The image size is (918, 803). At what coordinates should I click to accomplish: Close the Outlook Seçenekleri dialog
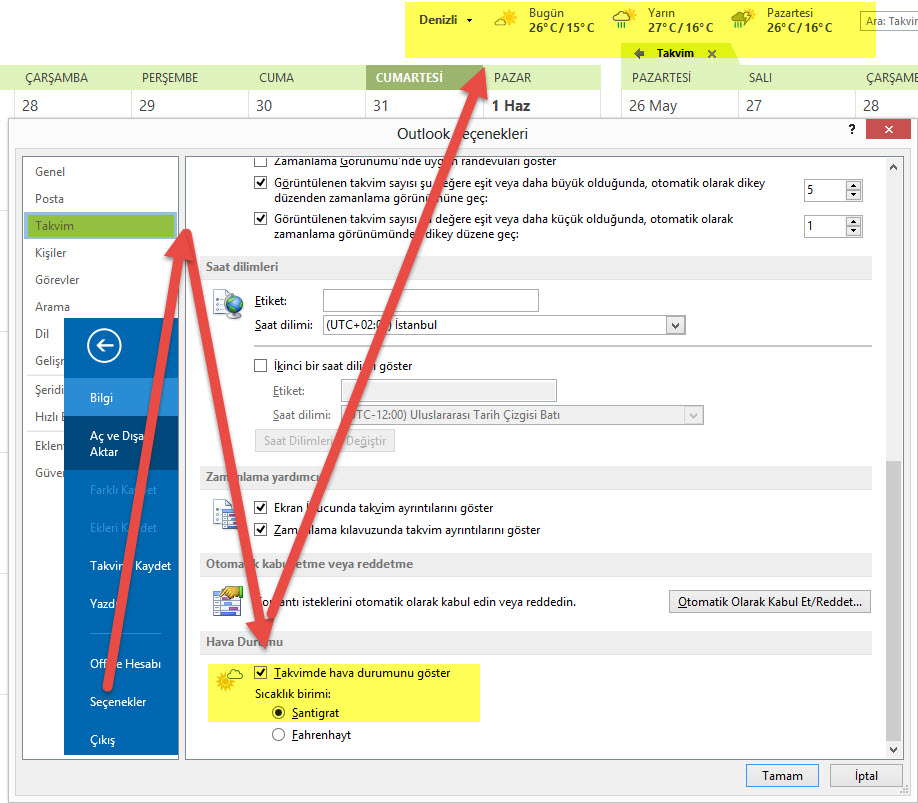coord(888,129)
